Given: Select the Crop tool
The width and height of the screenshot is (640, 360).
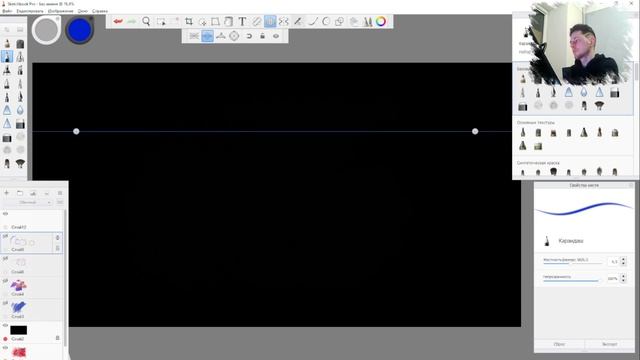Looking at the screenshot, I should tap(189, 21).
